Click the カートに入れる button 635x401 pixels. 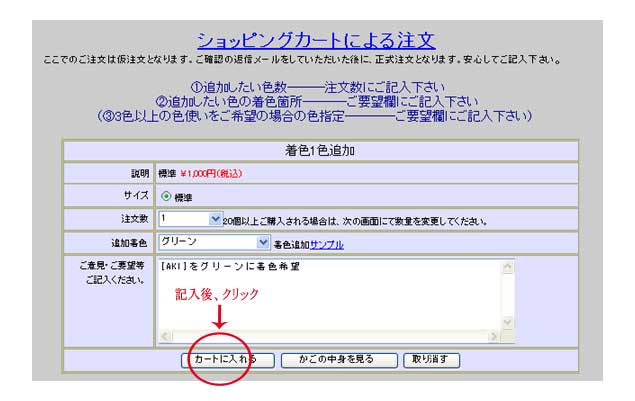(228, 360)
